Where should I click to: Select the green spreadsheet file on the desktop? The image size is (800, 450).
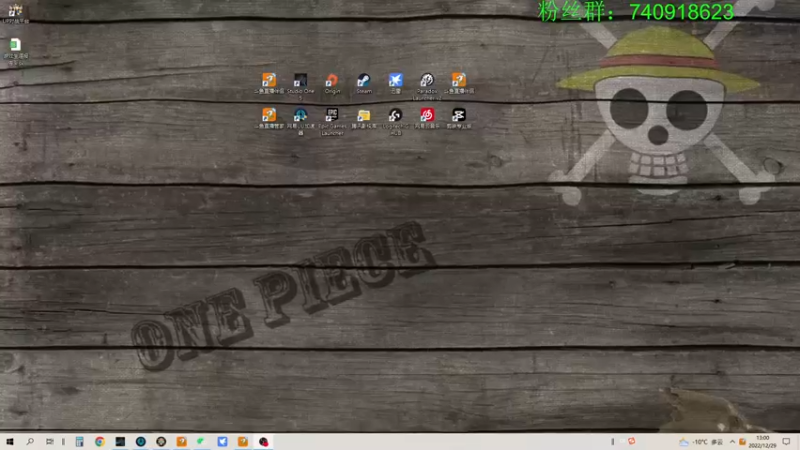coord(16,51)
